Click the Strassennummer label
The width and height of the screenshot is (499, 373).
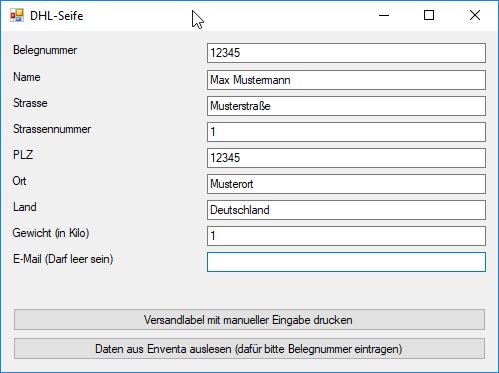[52, 129]
